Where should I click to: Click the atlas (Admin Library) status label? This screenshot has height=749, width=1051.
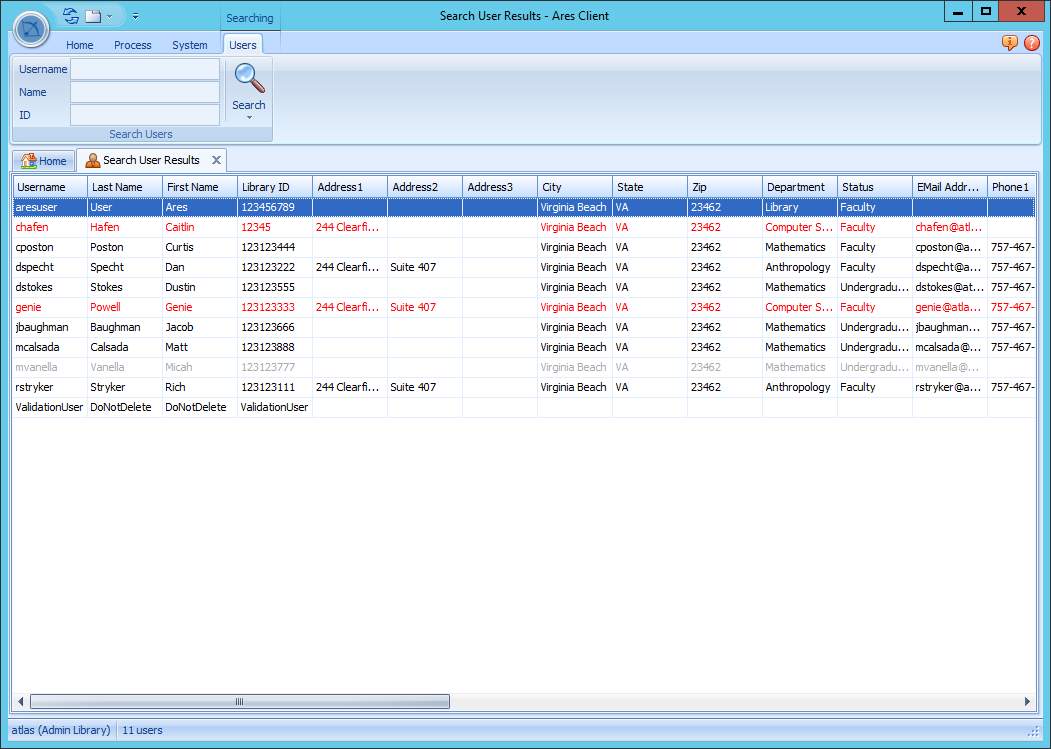tap(61, 730)
